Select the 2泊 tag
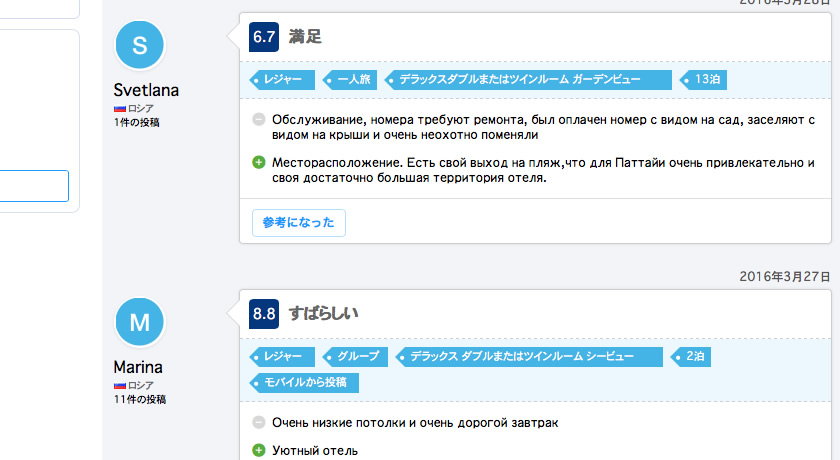The image size is (840, 460). pos(691,357)
